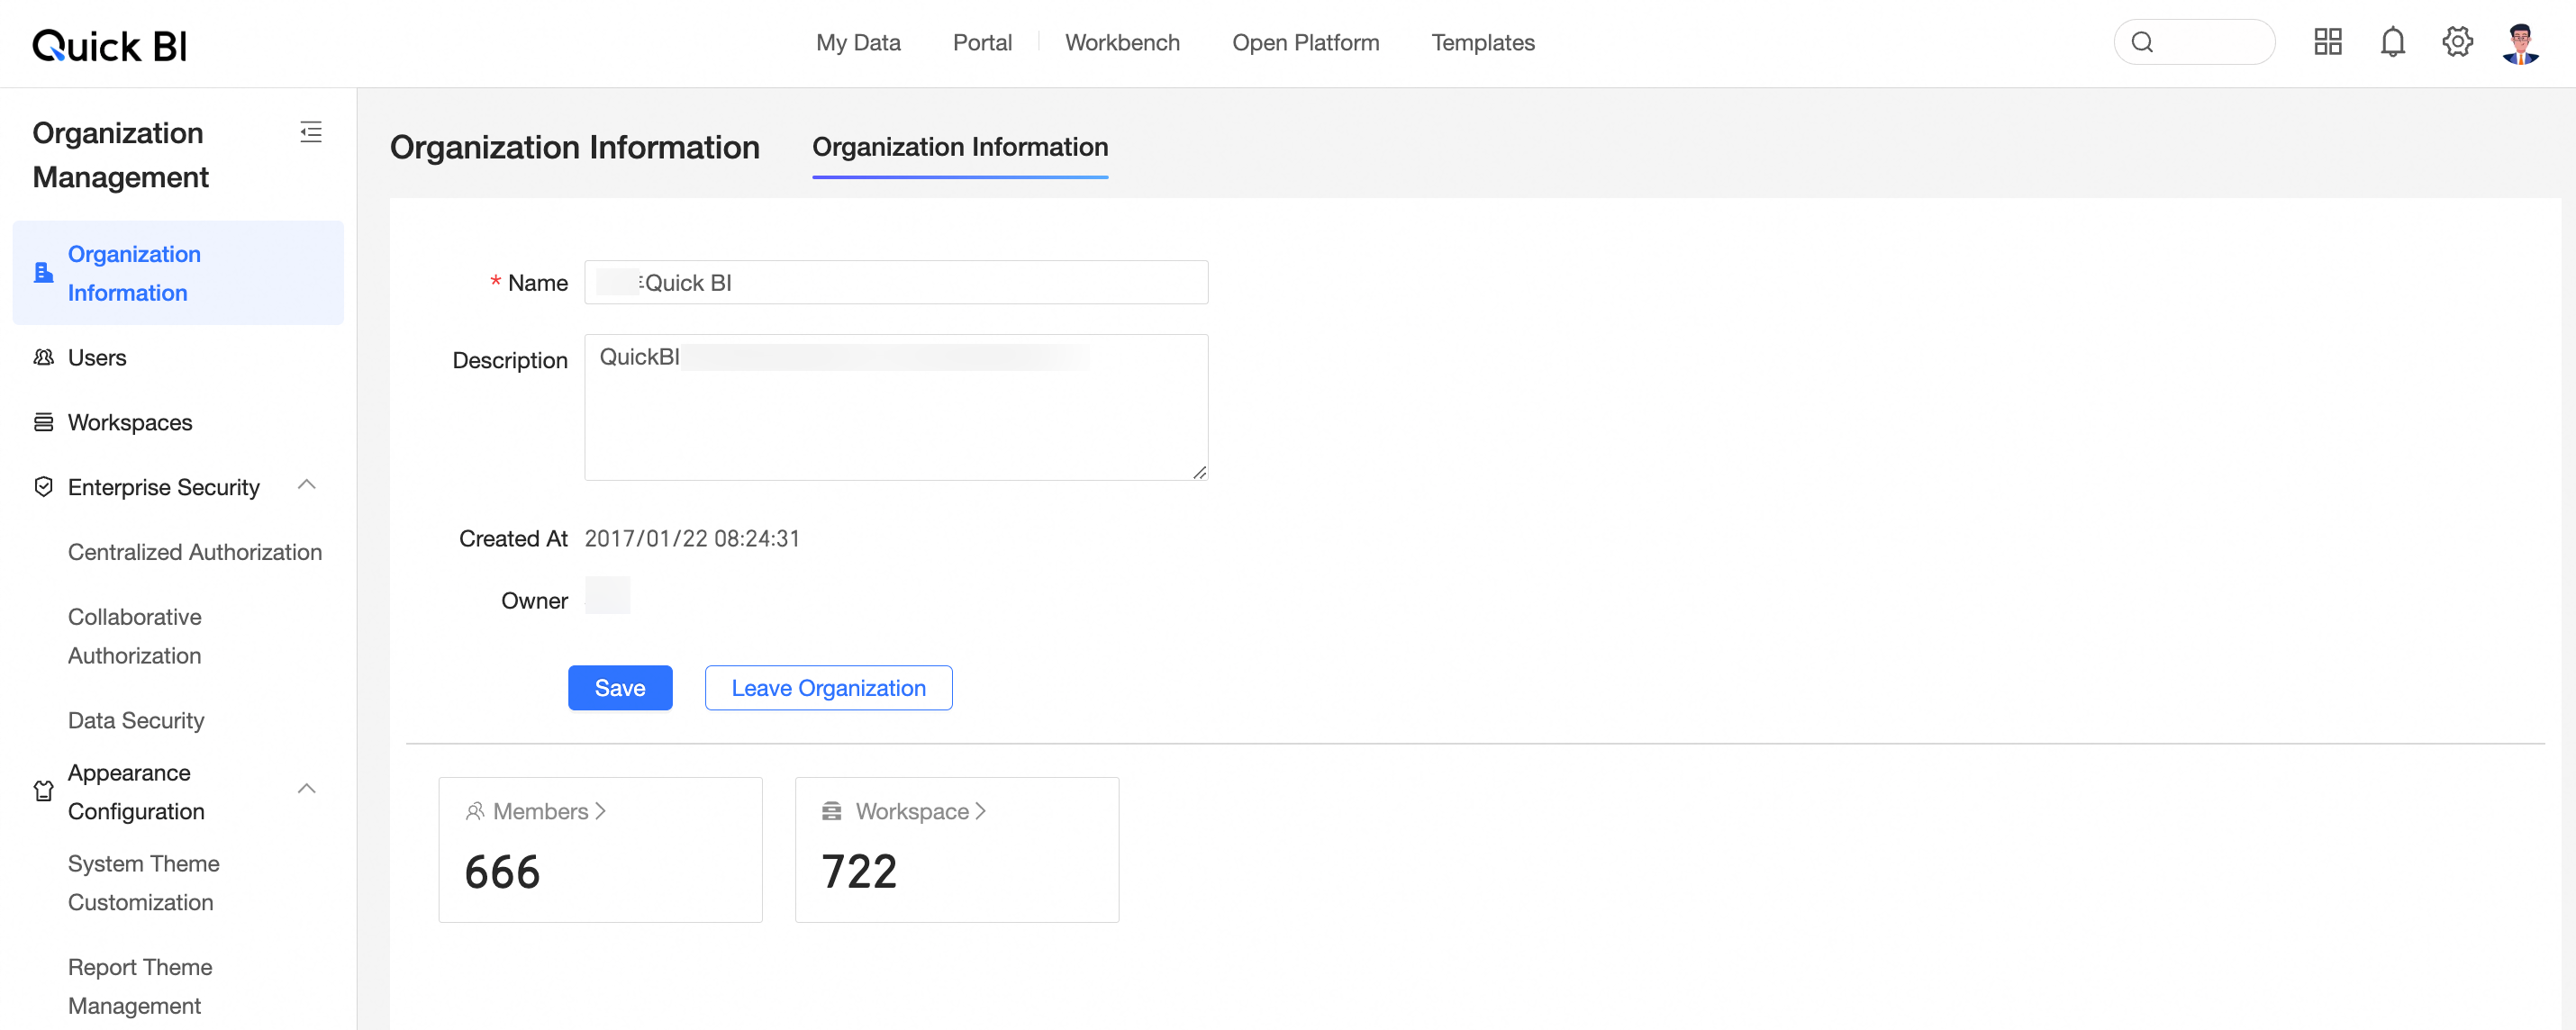
Task: Click the Save button
Action: coord(620,688)
